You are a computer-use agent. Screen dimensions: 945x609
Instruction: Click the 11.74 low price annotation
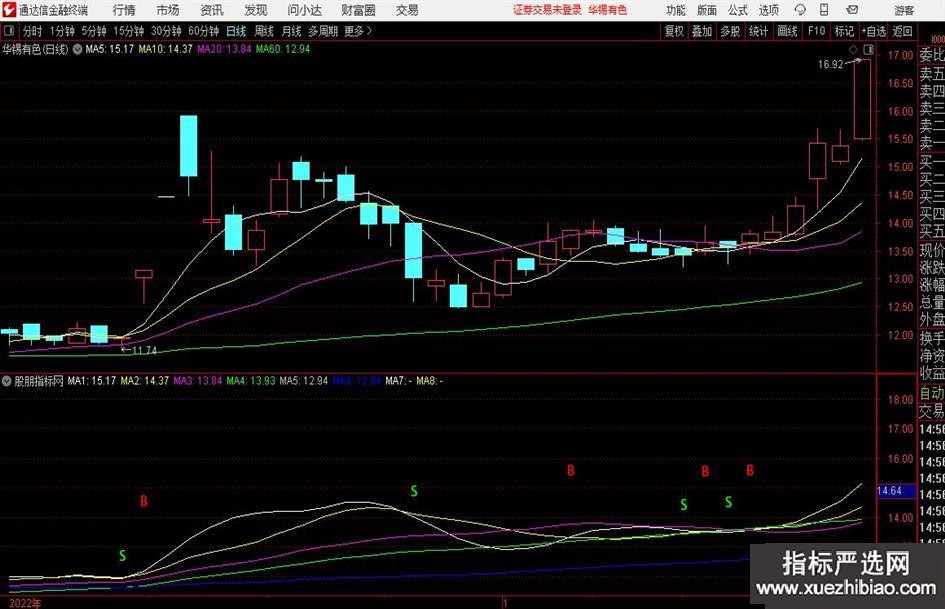pos(144,351)
